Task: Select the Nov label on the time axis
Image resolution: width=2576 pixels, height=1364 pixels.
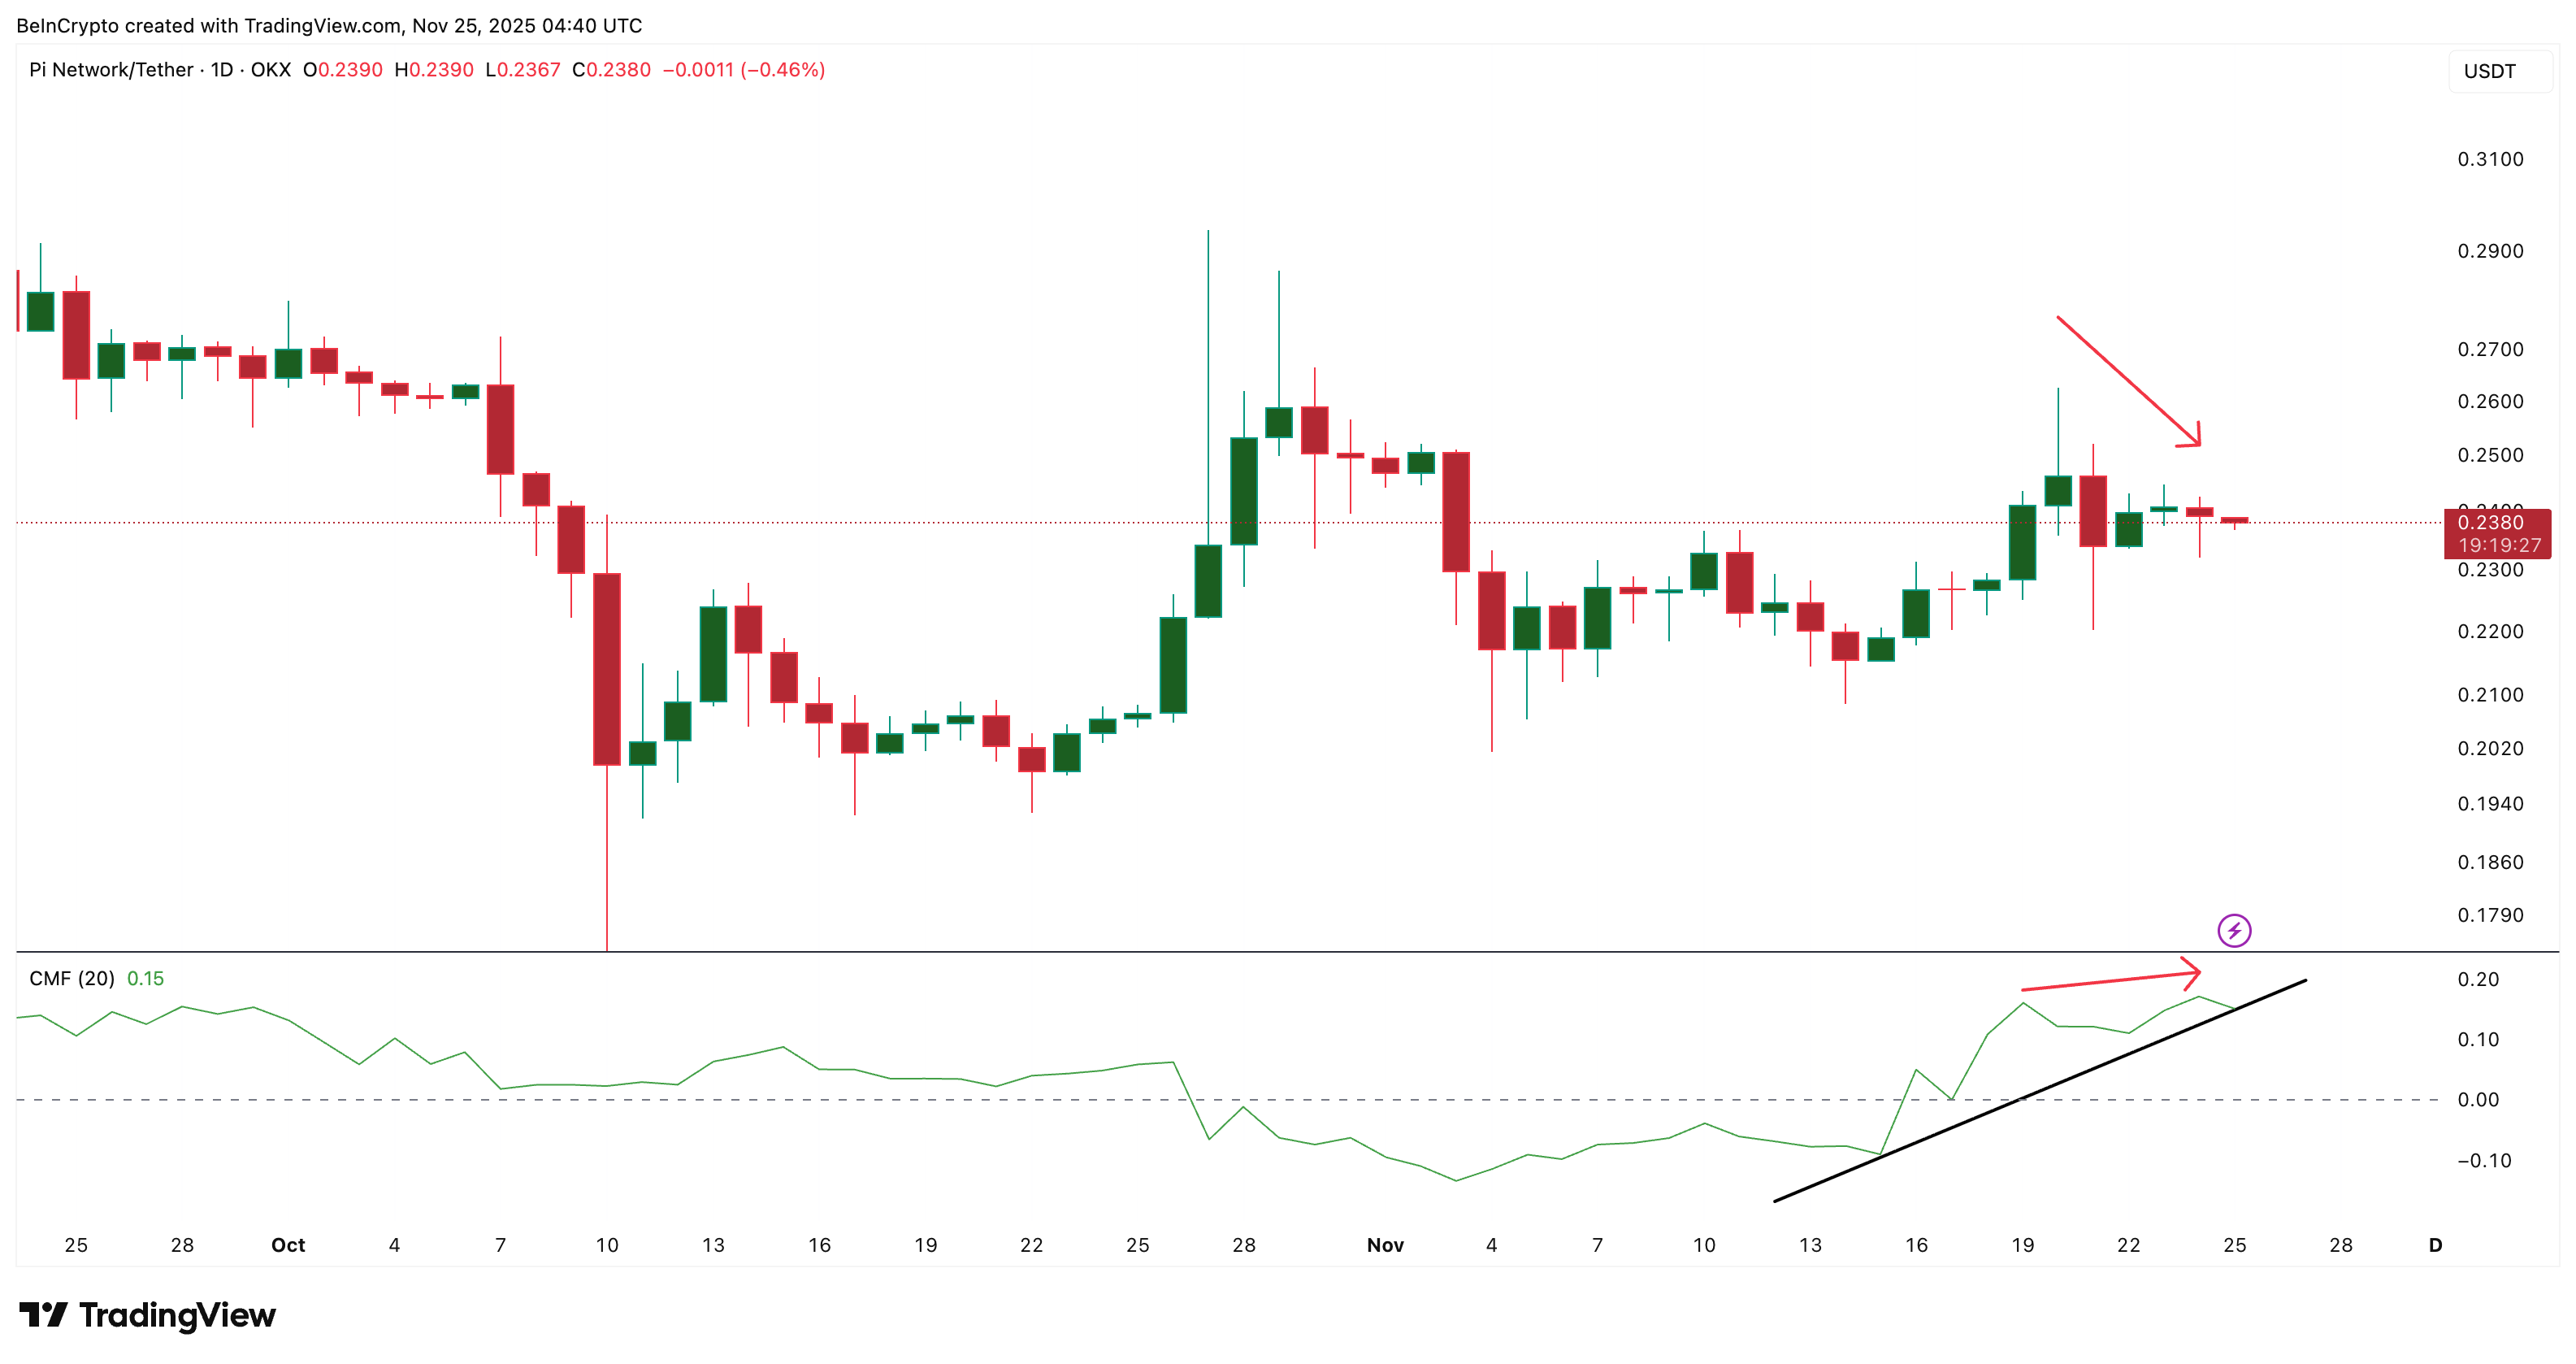Action: (1387, 1245)
